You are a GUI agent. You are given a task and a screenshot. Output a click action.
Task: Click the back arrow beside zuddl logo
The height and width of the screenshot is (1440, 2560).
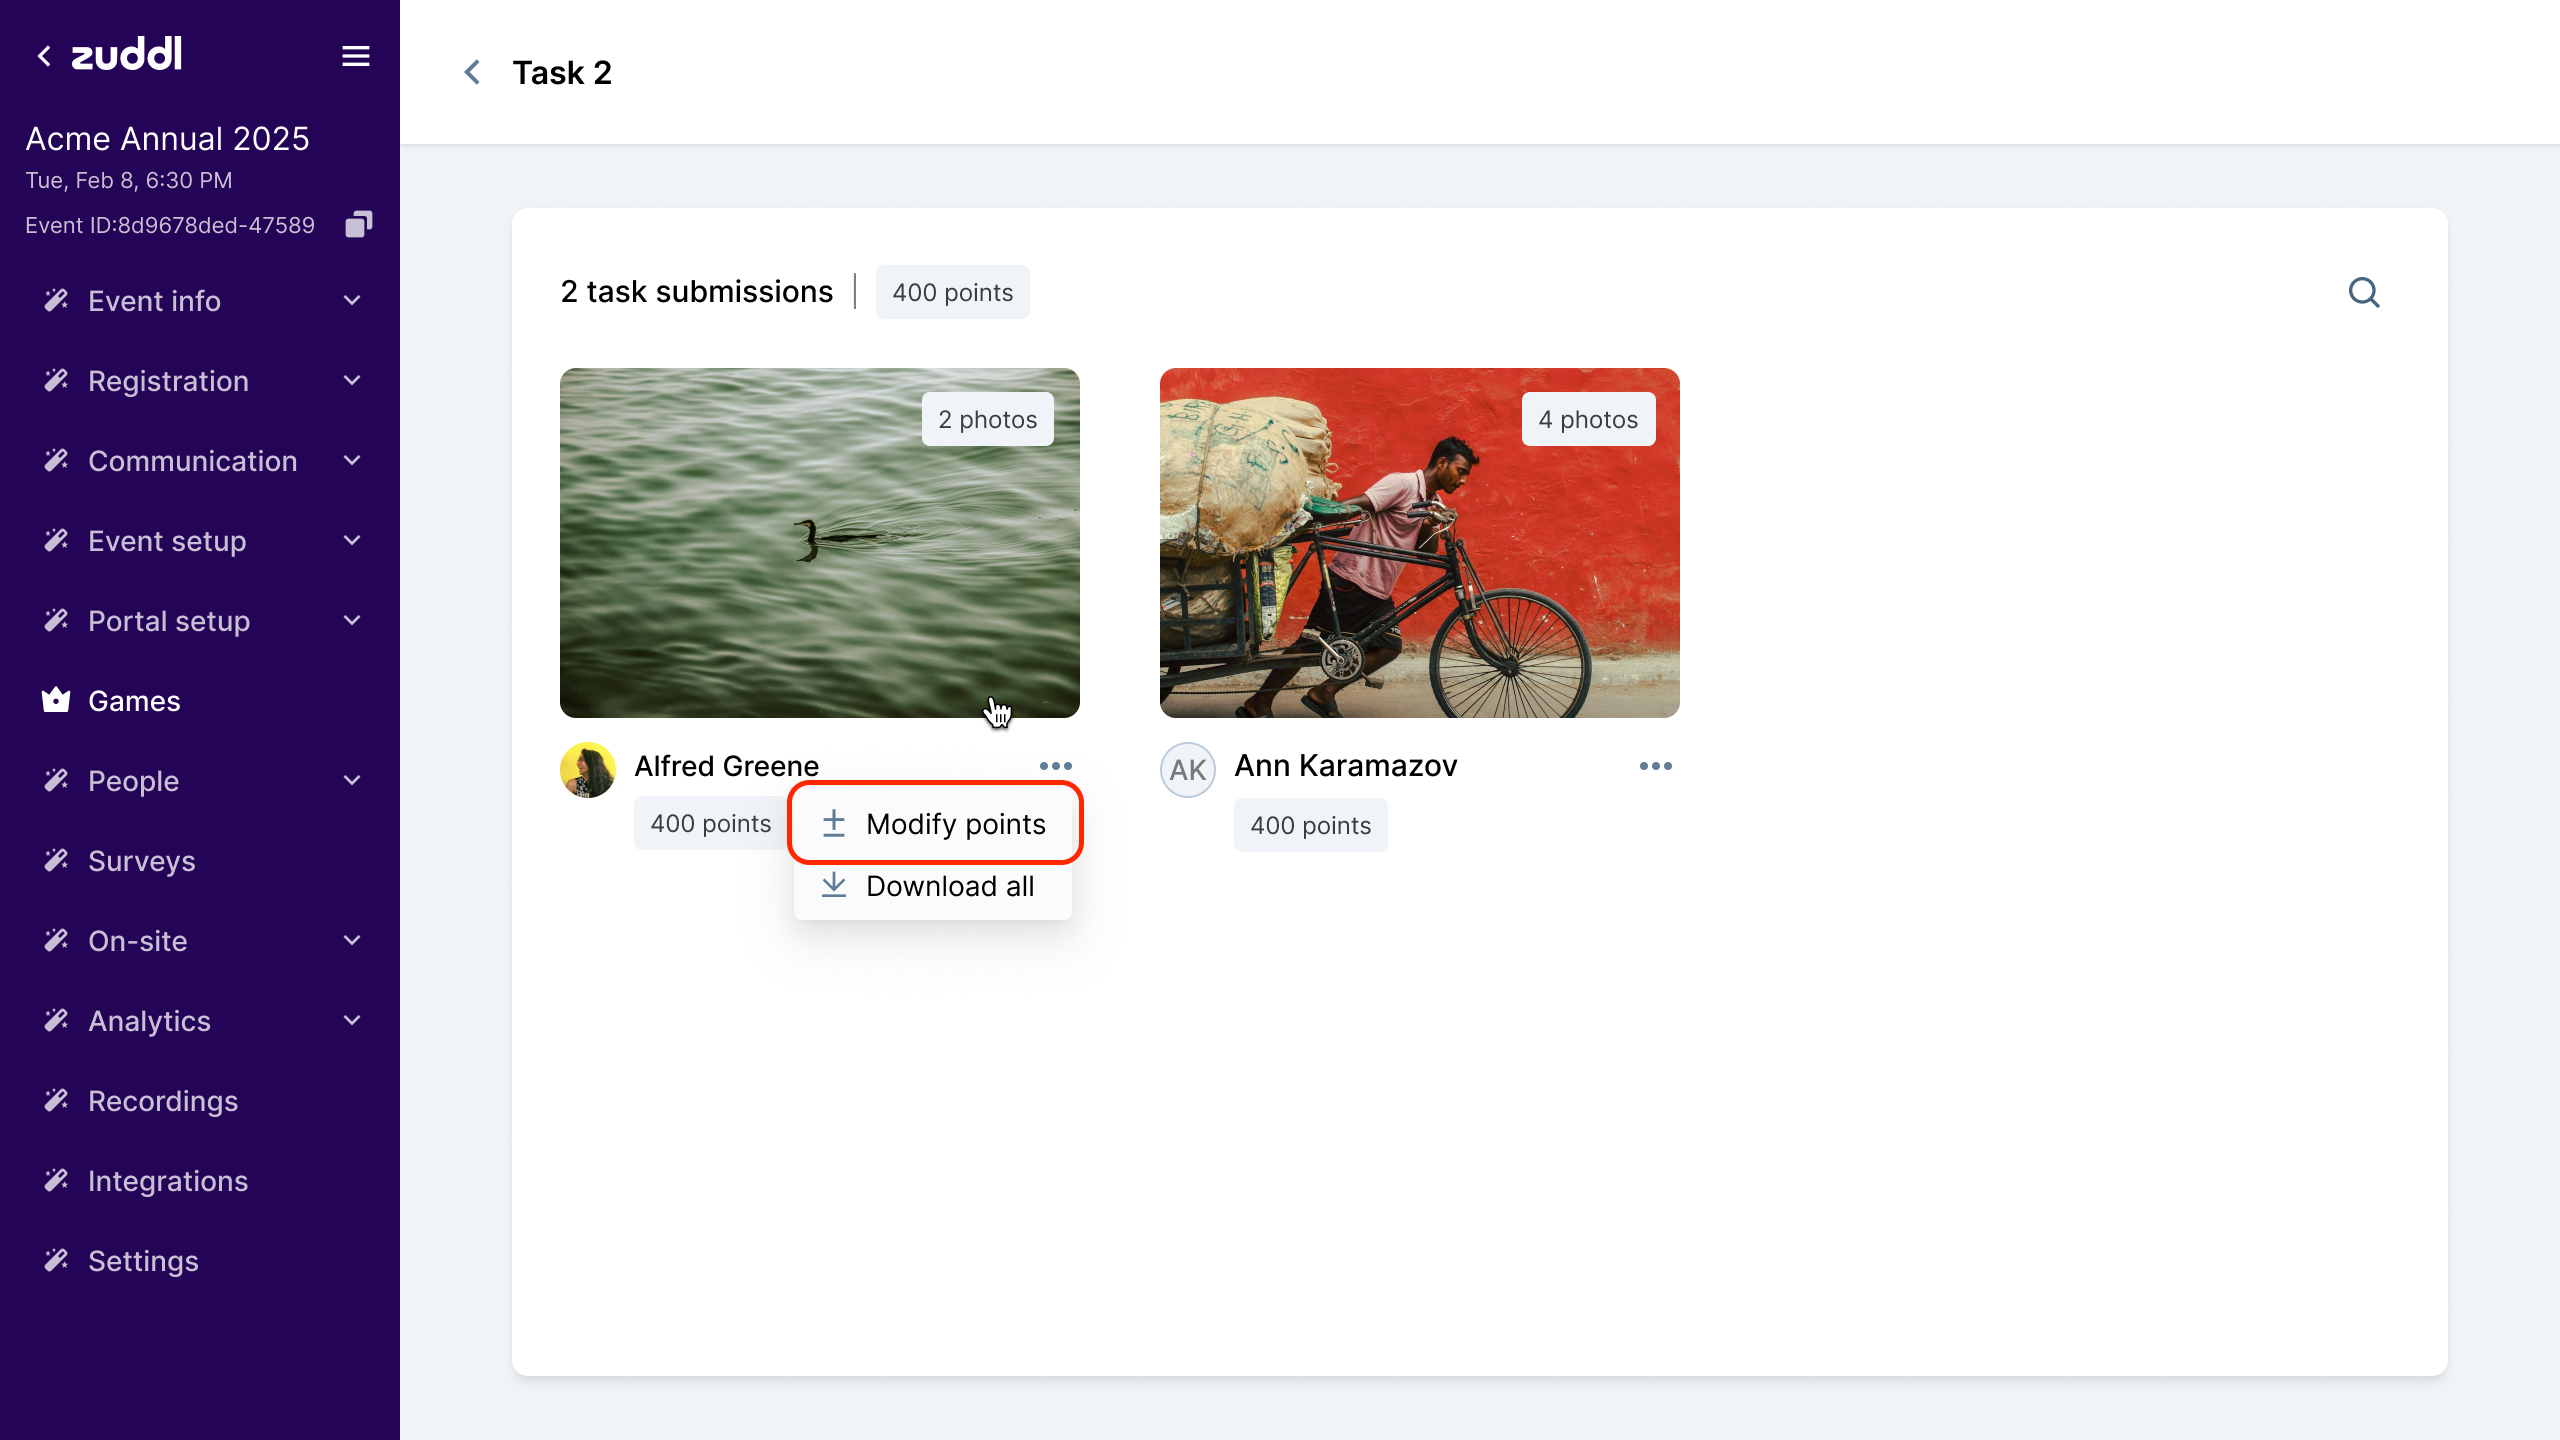(x=44, y=56)
